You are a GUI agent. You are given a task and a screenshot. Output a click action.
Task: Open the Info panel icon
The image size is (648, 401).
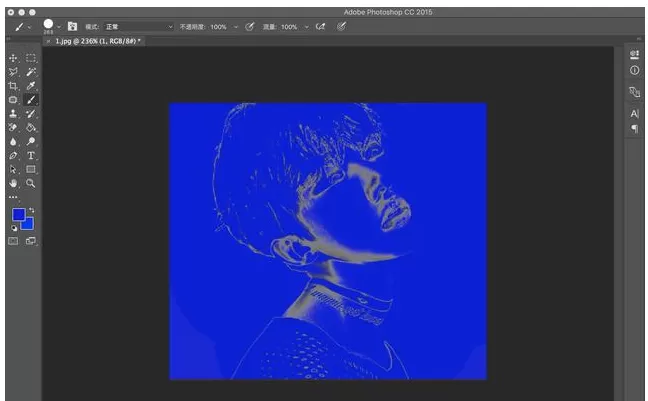[x=634, y=70]
